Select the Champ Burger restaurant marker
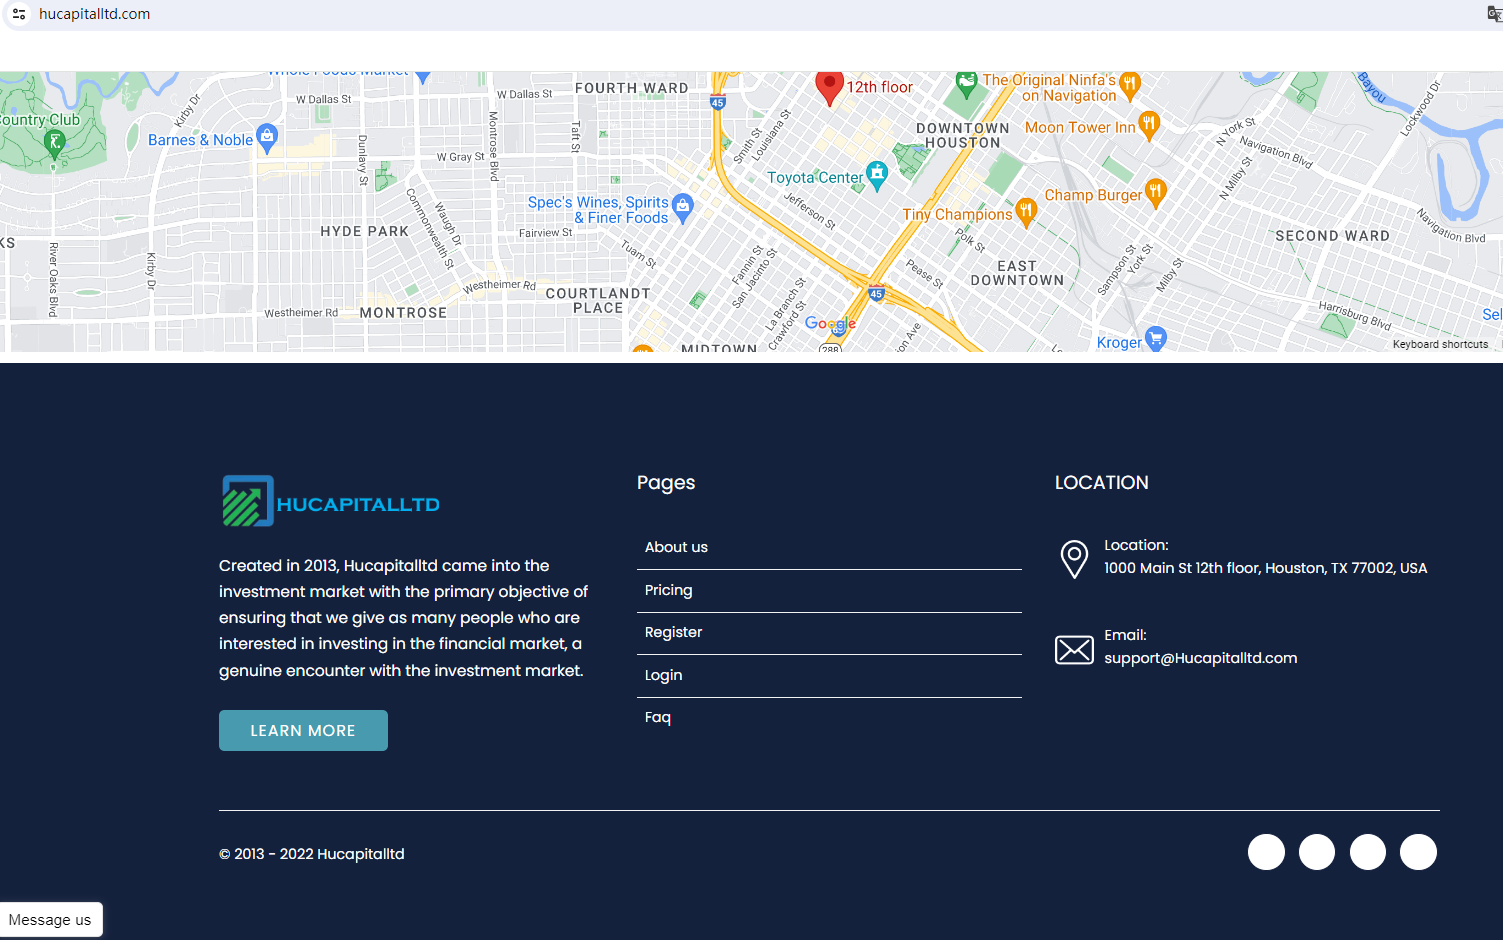Screen dimensions: 1503x940 [x=1155, y=193]
